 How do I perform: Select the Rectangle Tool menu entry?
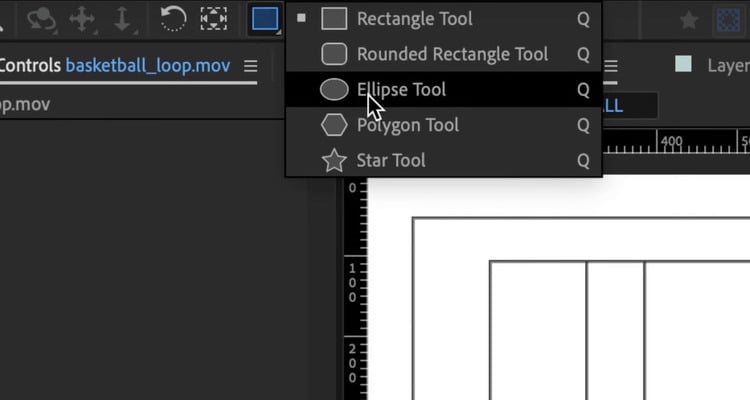pos(443,19)
